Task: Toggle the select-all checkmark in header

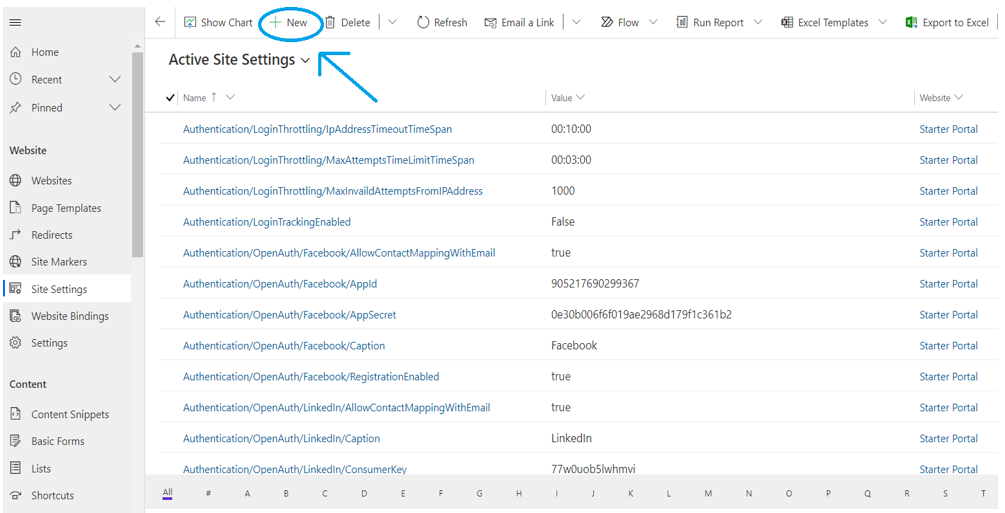Action: pos(170,98)
